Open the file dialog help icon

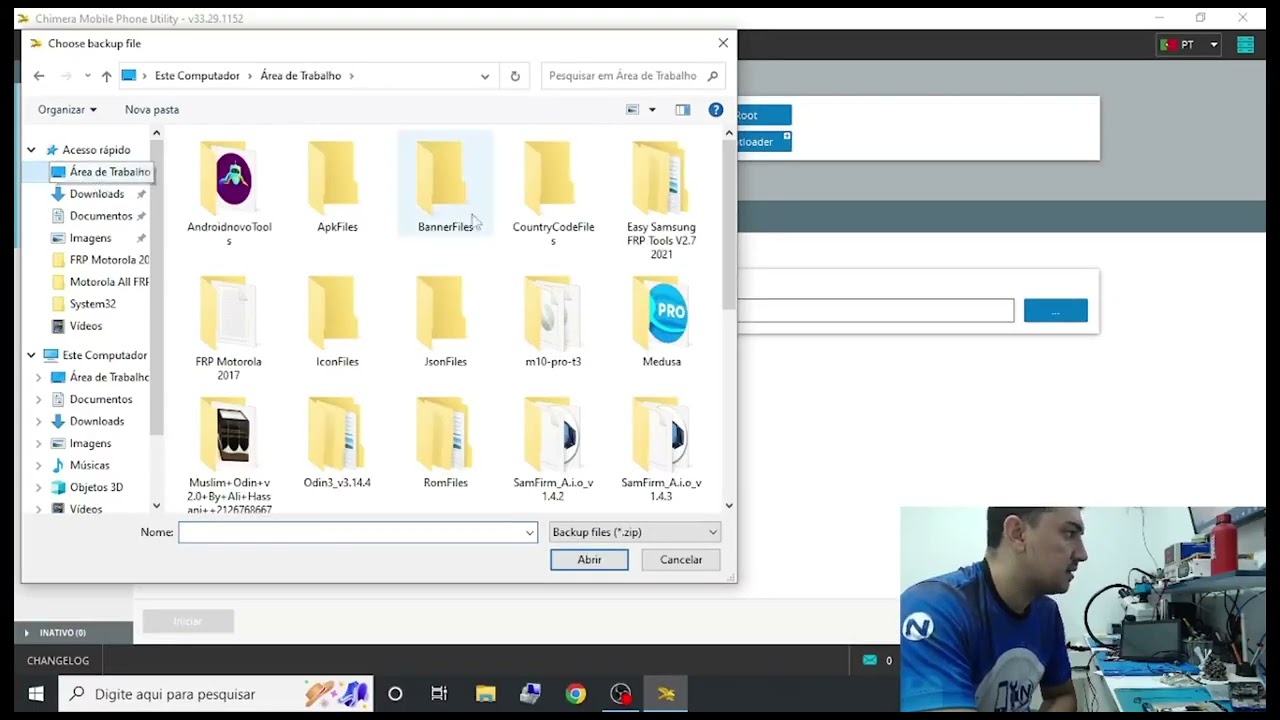(716, 110)
